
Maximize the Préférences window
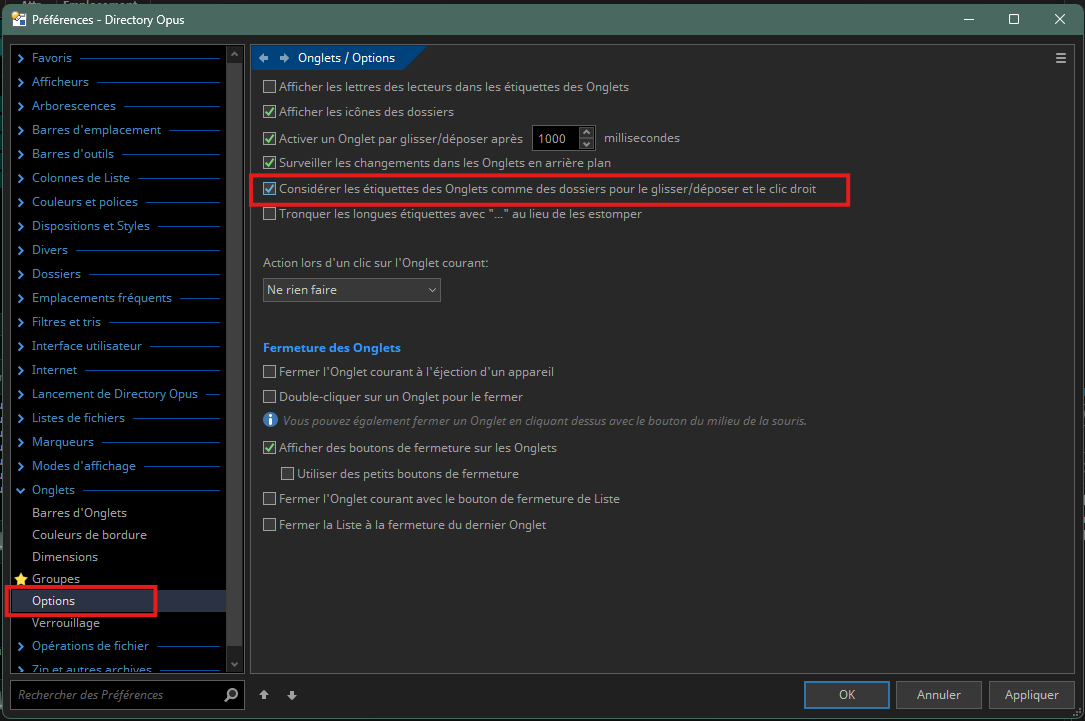pyautogui.click(x=1014, y=19)
